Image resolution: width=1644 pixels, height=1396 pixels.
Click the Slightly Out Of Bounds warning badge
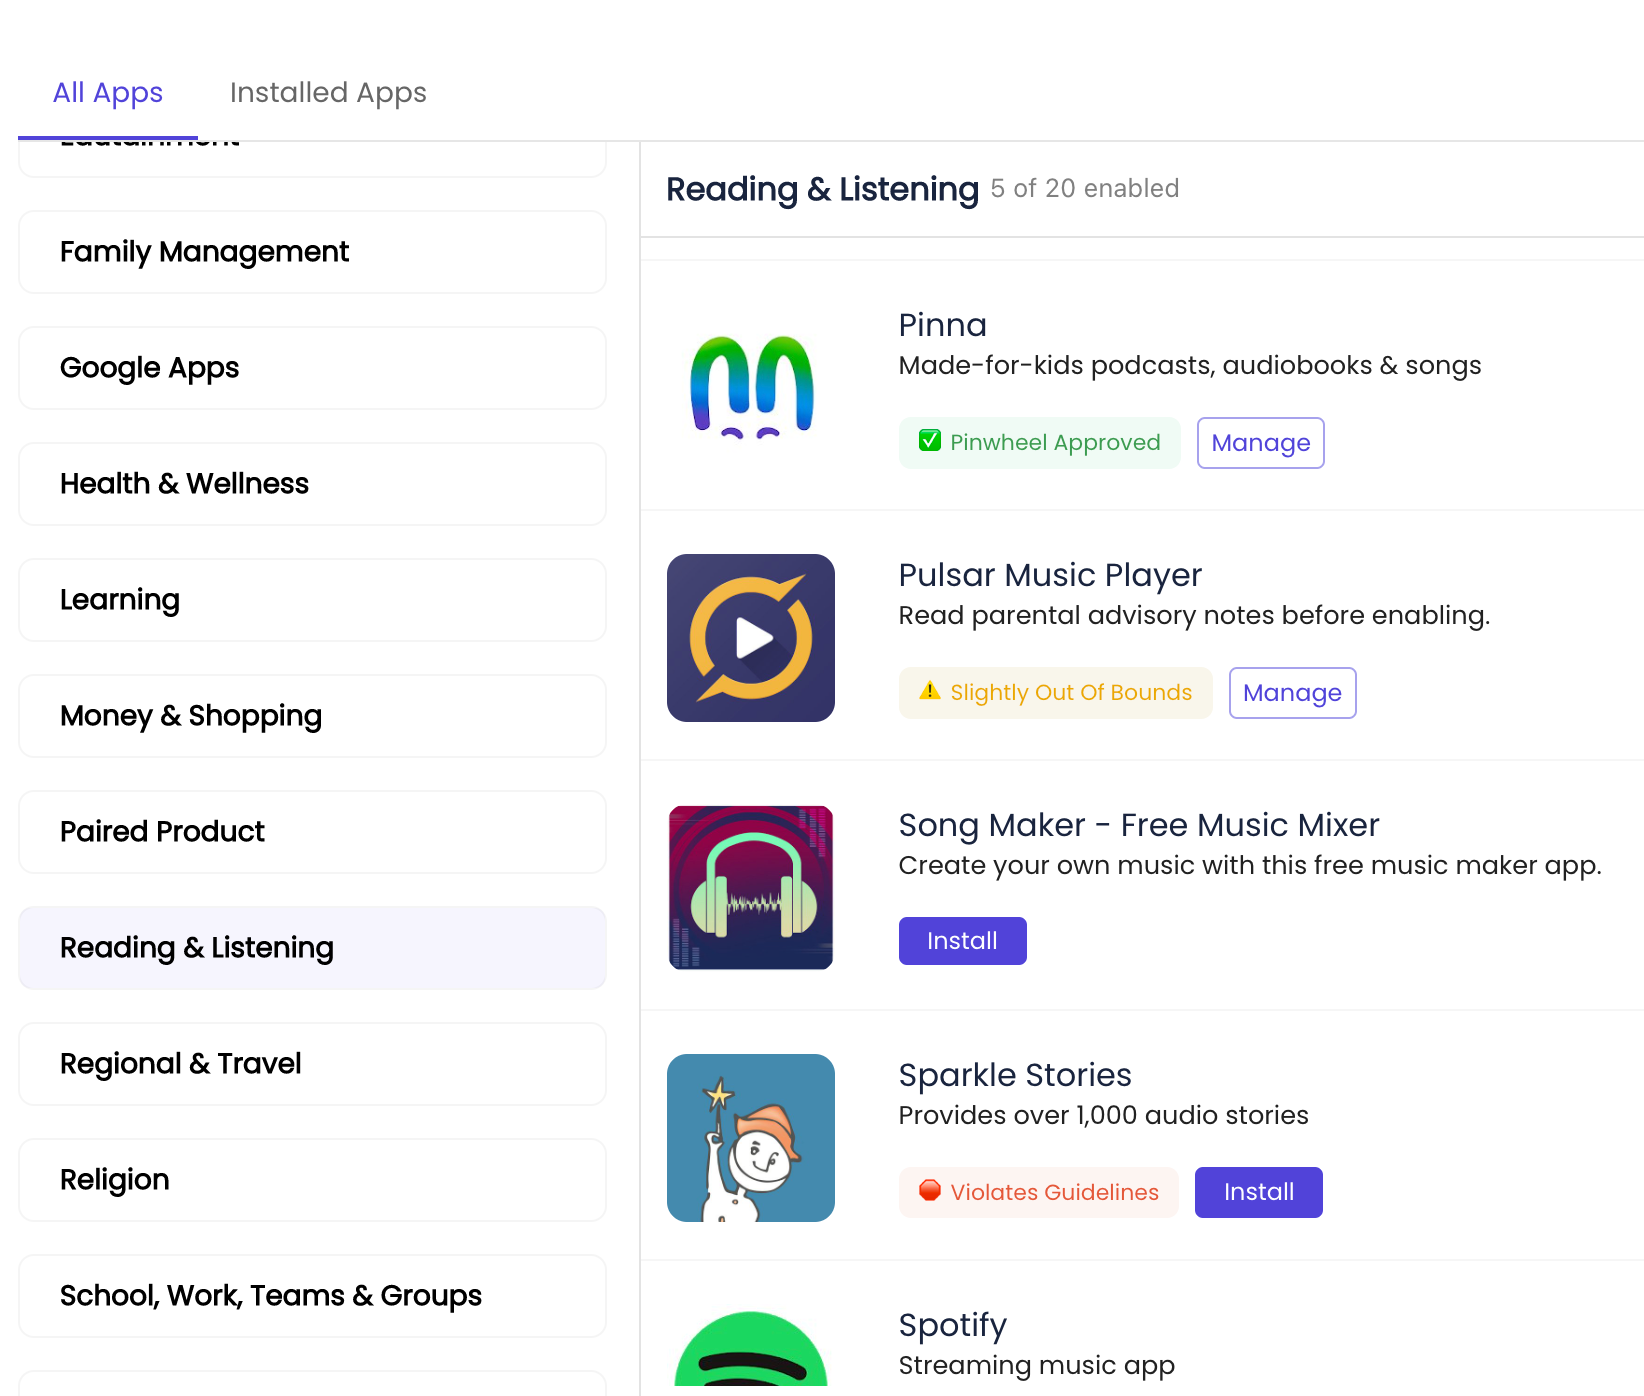pos(1055,693)
